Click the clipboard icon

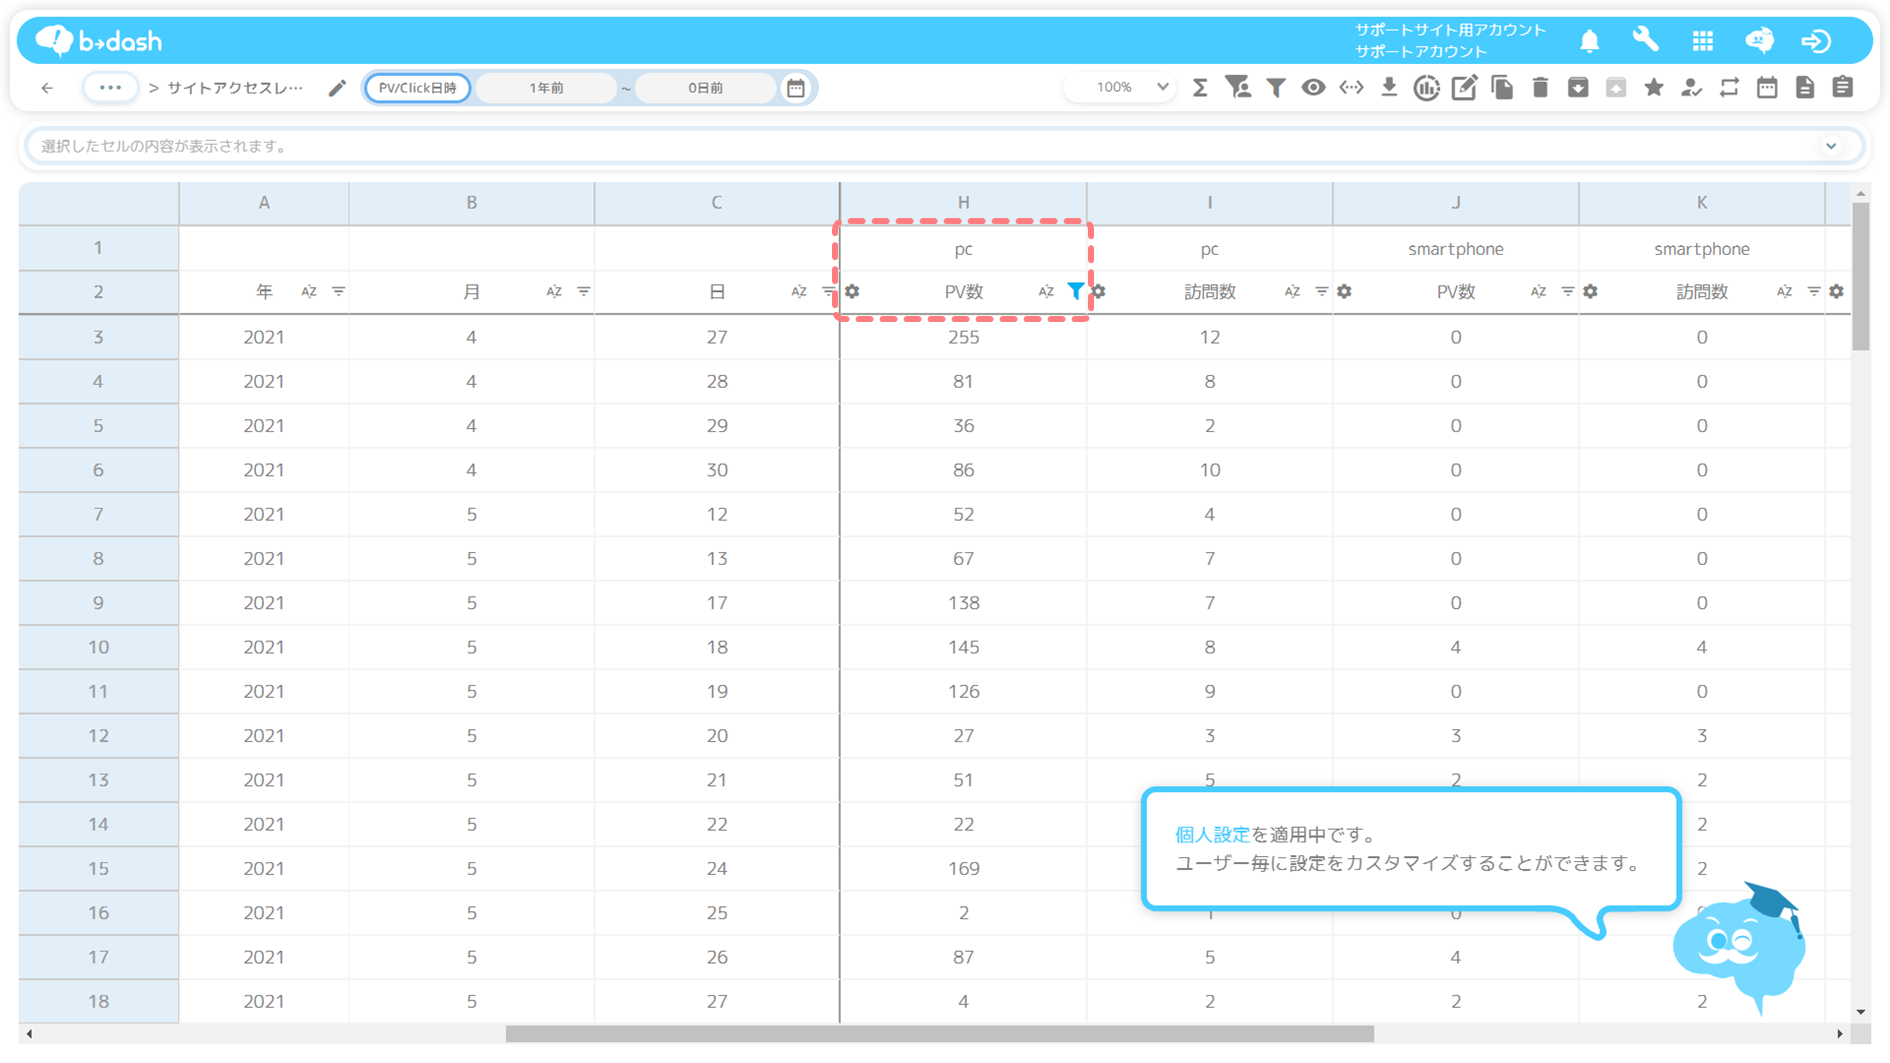coord(1843,88)
